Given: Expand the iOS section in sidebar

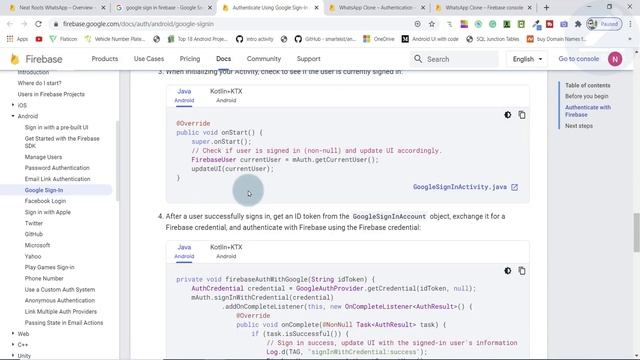Looking at the screenshot, I should (13, 105).
